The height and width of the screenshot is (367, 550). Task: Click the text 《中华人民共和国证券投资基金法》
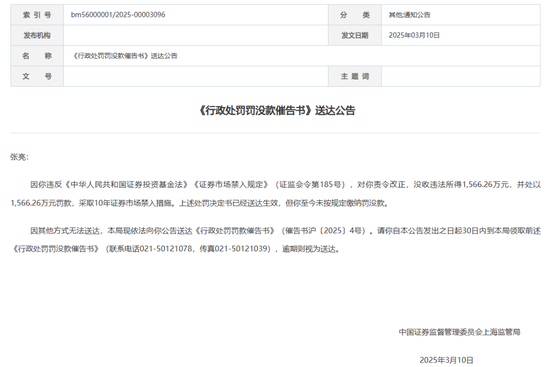[x=127, y=185]
